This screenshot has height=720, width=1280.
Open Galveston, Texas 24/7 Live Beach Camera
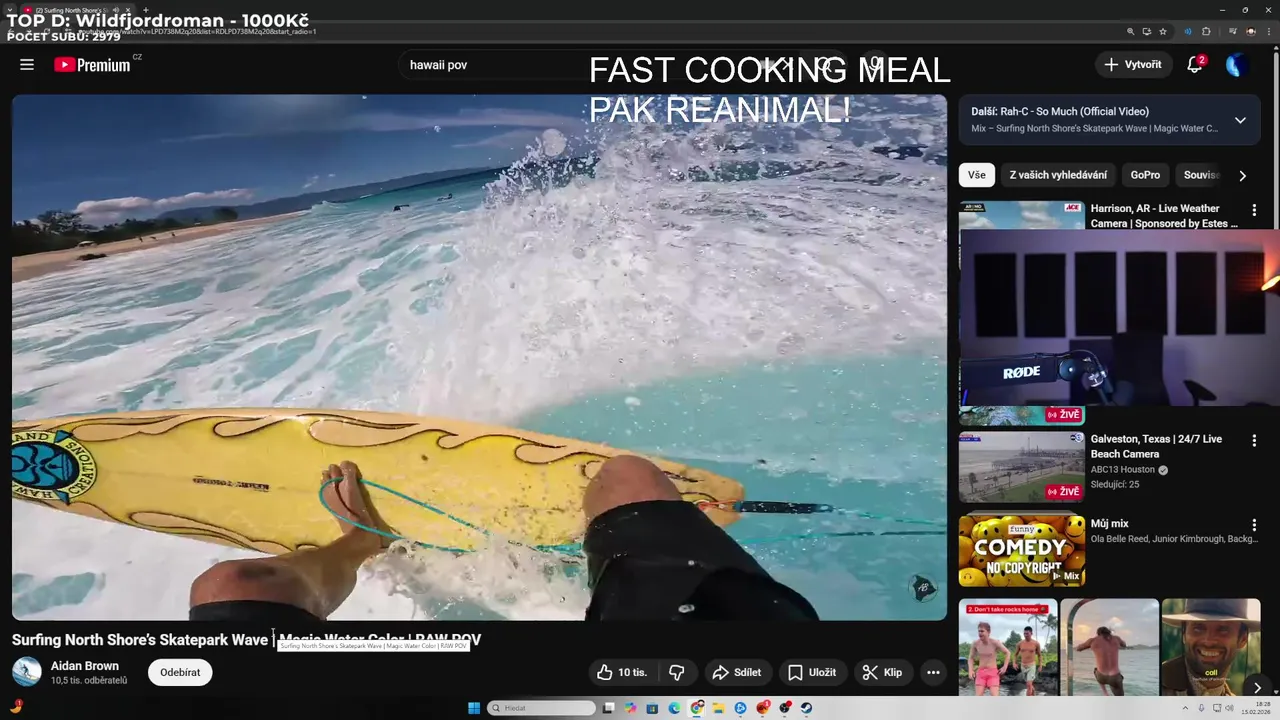pyautogui.click(x=1156, y=446)
